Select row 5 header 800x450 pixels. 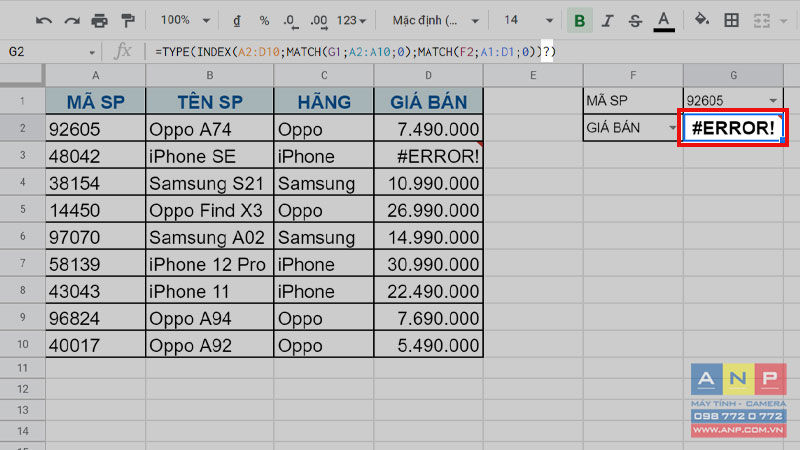[22, 209]
